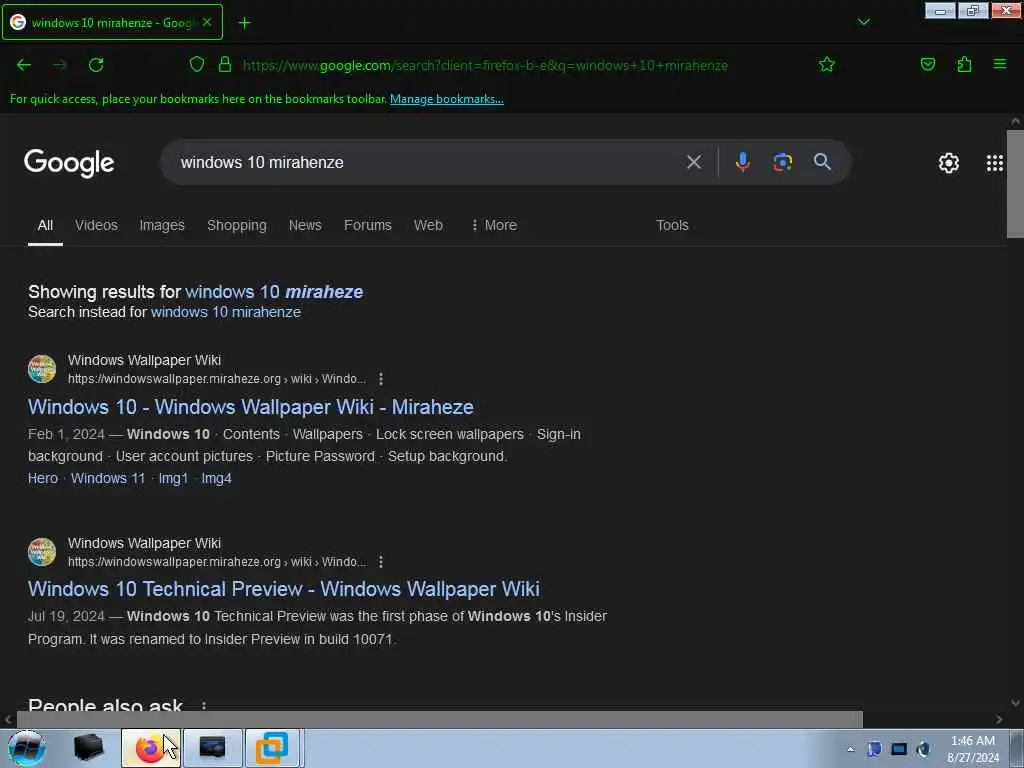
Task: Search by image with the Google Lens icon
Action: coord(782,162)
